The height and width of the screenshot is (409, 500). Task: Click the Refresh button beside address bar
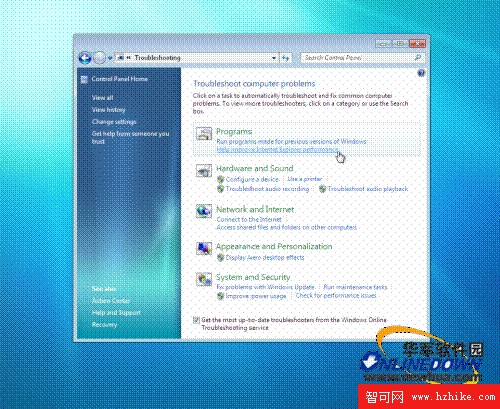pos(286,58)
